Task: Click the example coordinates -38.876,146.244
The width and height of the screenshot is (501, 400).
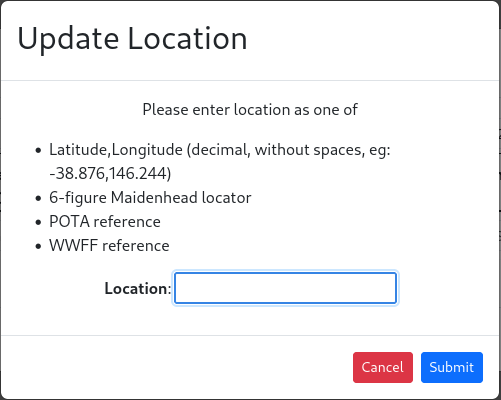Action: click(108, 174)
